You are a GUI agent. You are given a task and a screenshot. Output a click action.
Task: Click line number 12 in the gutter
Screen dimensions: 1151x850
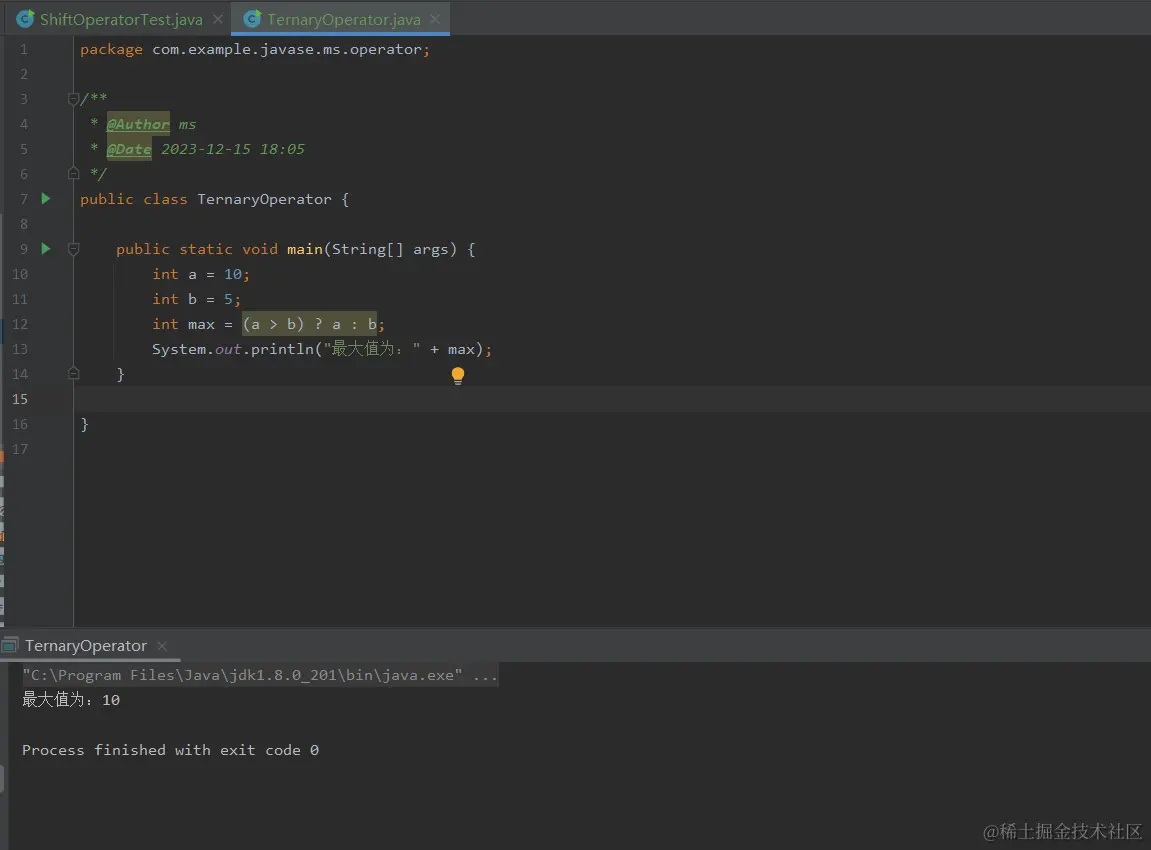coord(20,324)
